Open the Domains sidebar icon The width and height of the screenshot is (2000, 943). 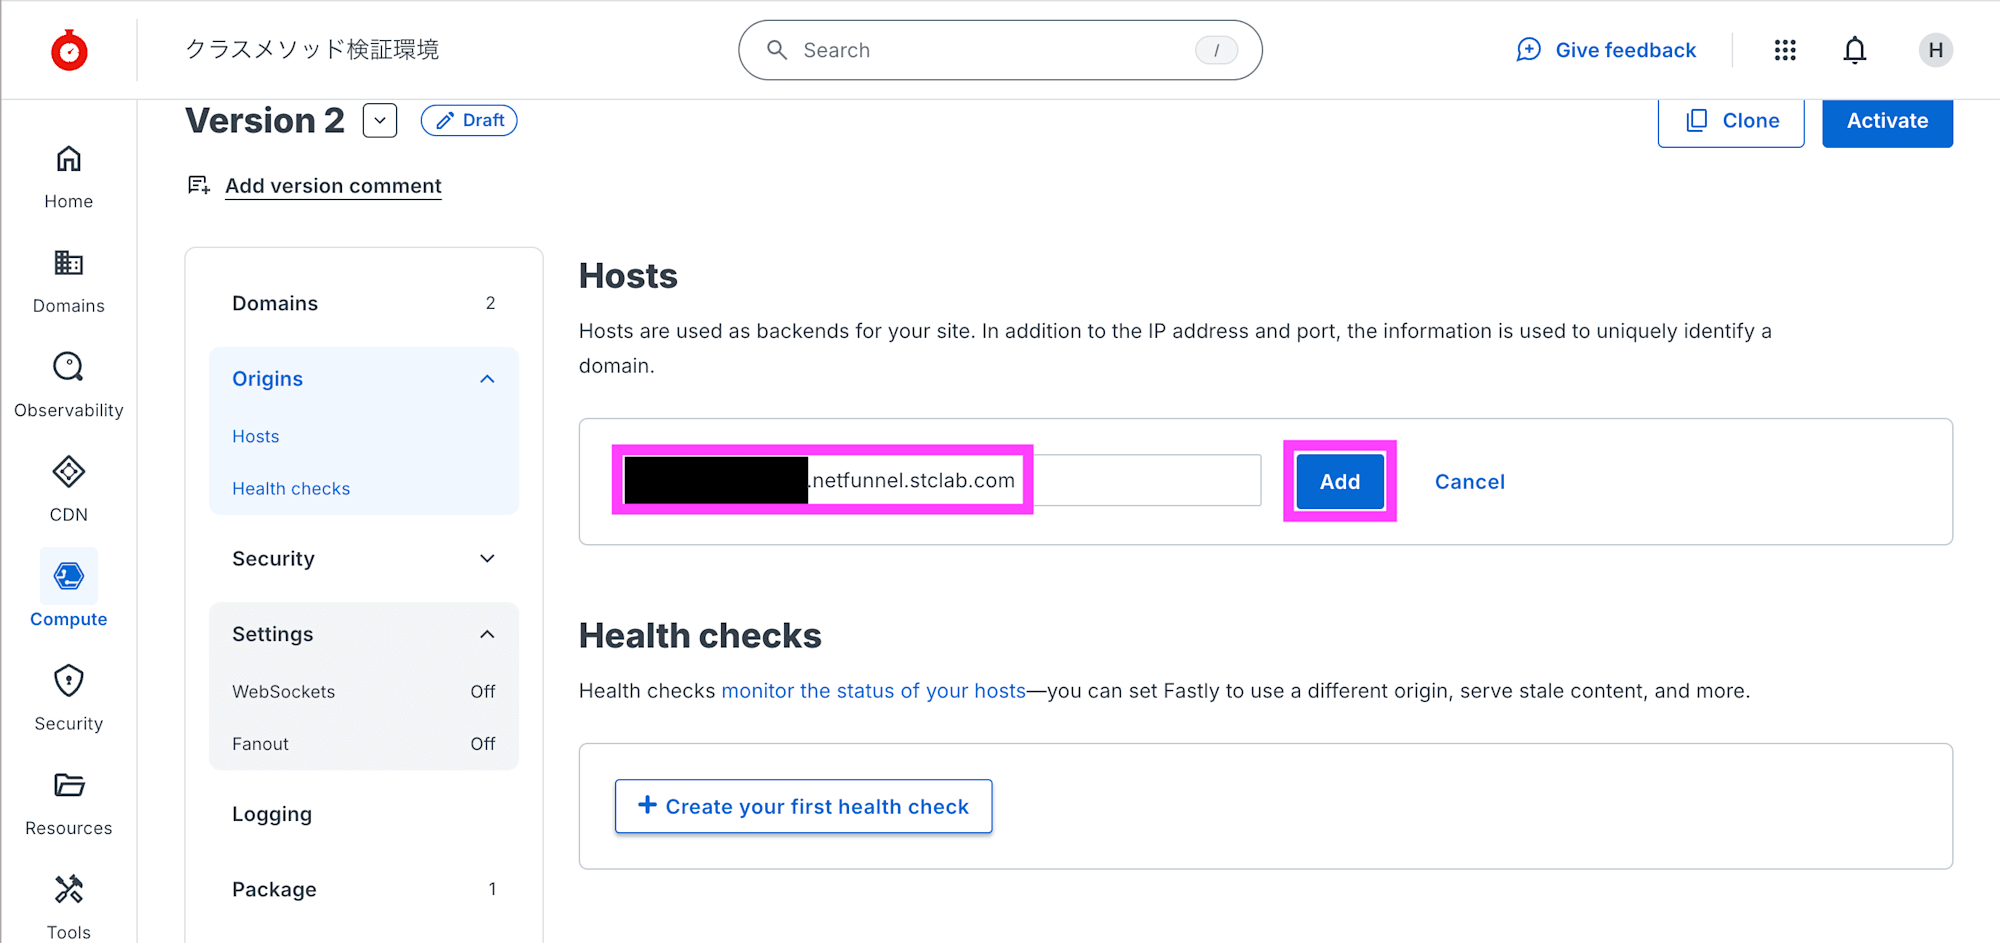[x=68, y=264]
